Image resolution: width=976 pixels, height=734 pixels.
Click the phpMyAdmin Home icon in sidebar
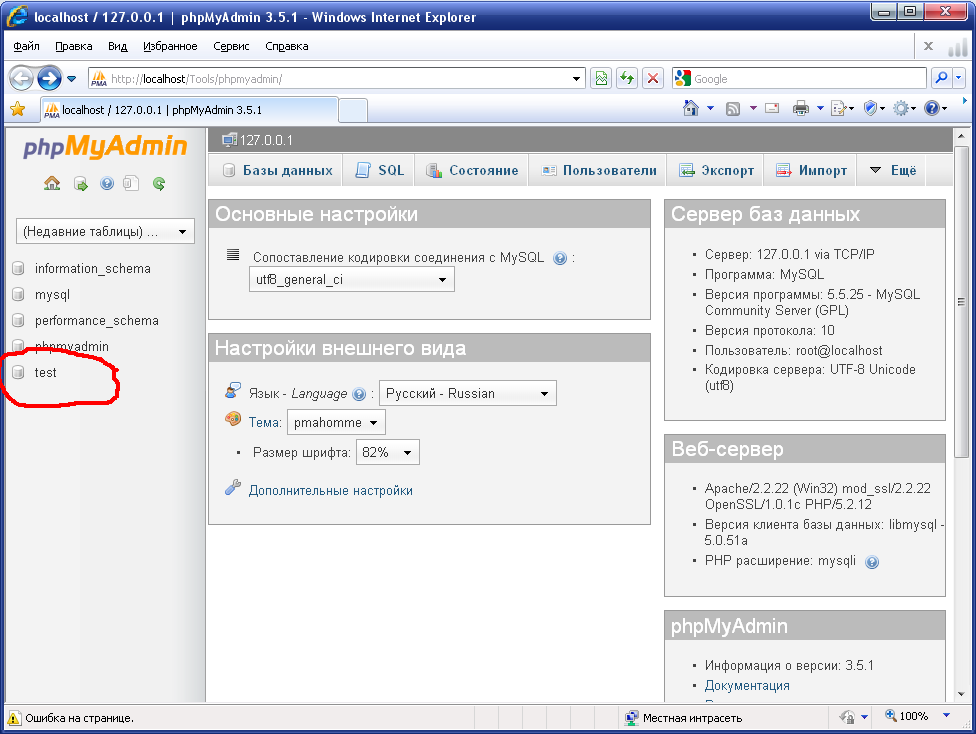52,183
